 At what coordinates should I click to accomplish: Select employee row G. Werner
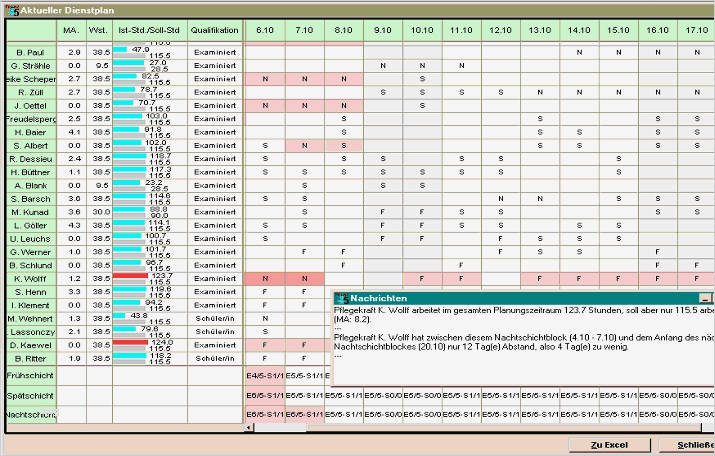coord(31,252)
